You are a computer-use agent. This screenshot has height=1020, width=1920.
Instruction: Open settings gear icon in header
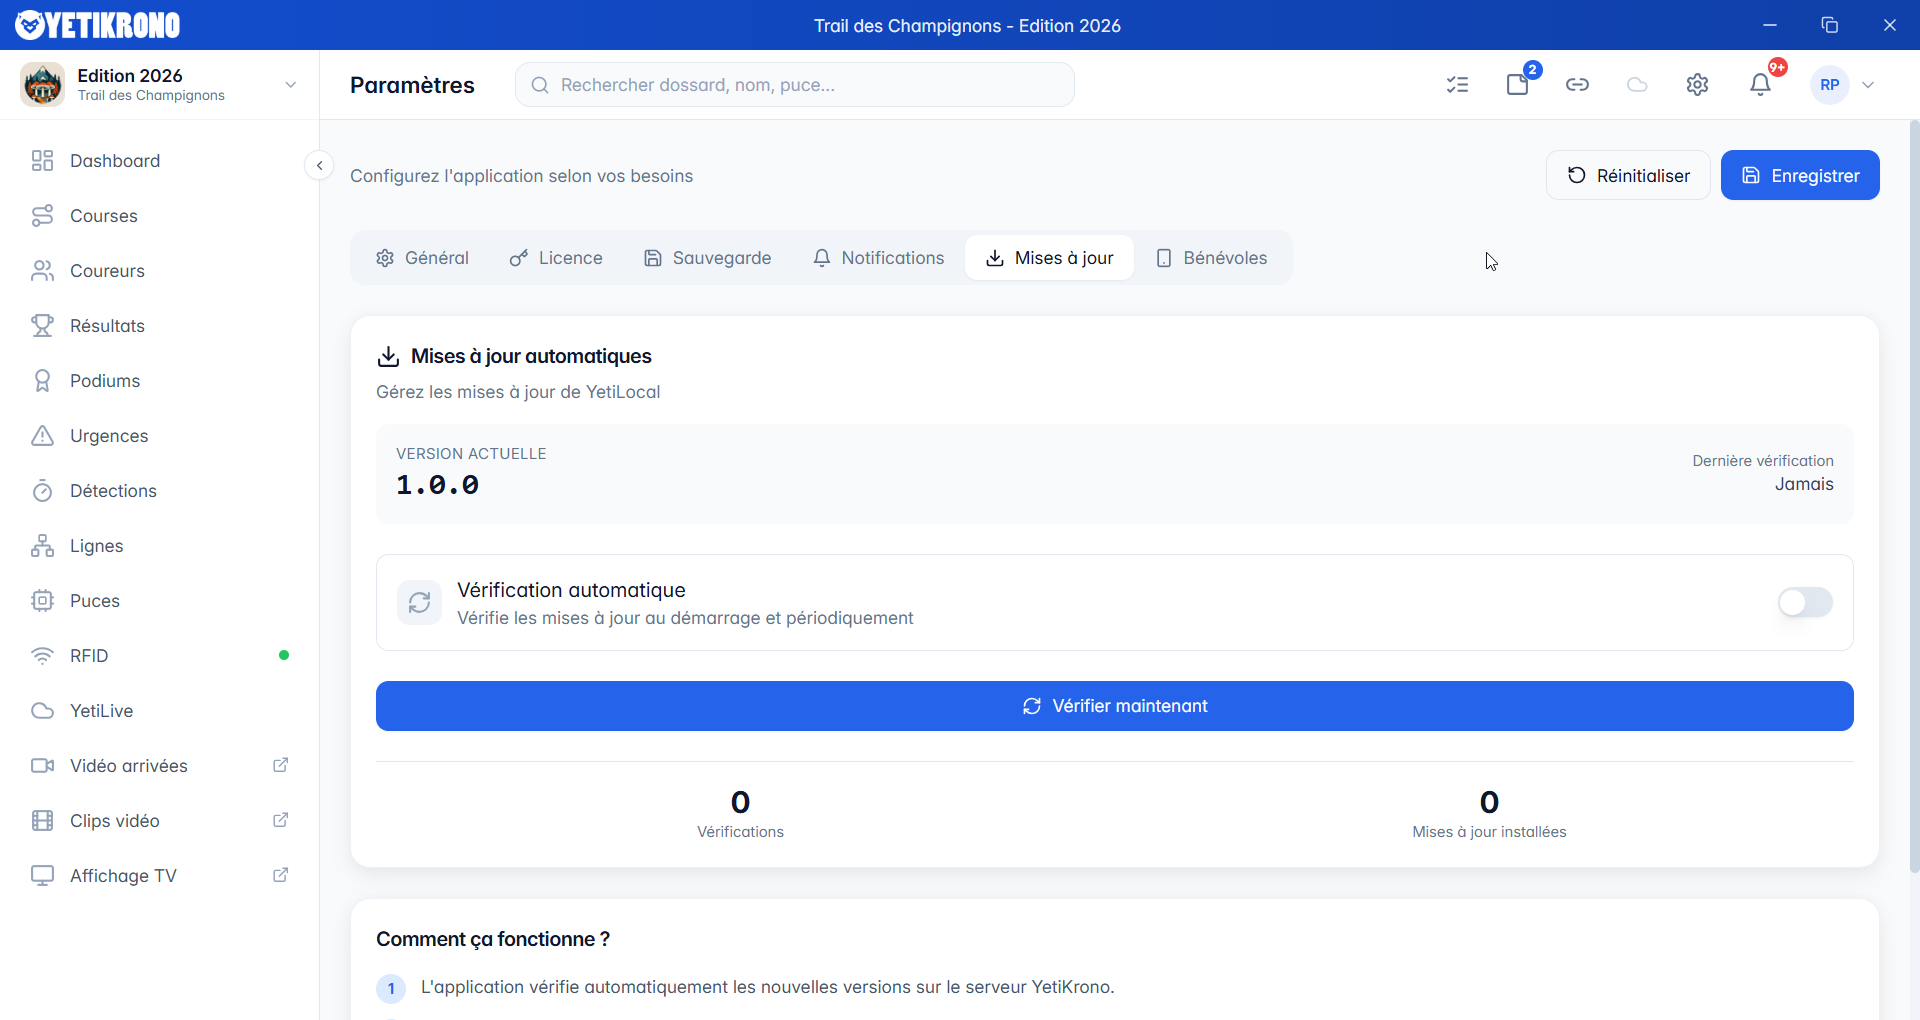1697,85
